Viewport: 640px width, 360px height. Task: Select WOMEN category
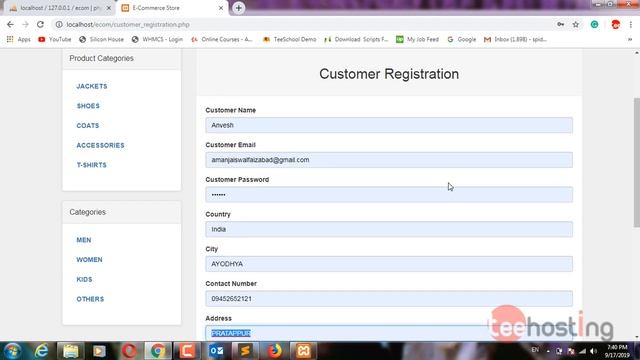pyautogui.click(x=89, y=260)
